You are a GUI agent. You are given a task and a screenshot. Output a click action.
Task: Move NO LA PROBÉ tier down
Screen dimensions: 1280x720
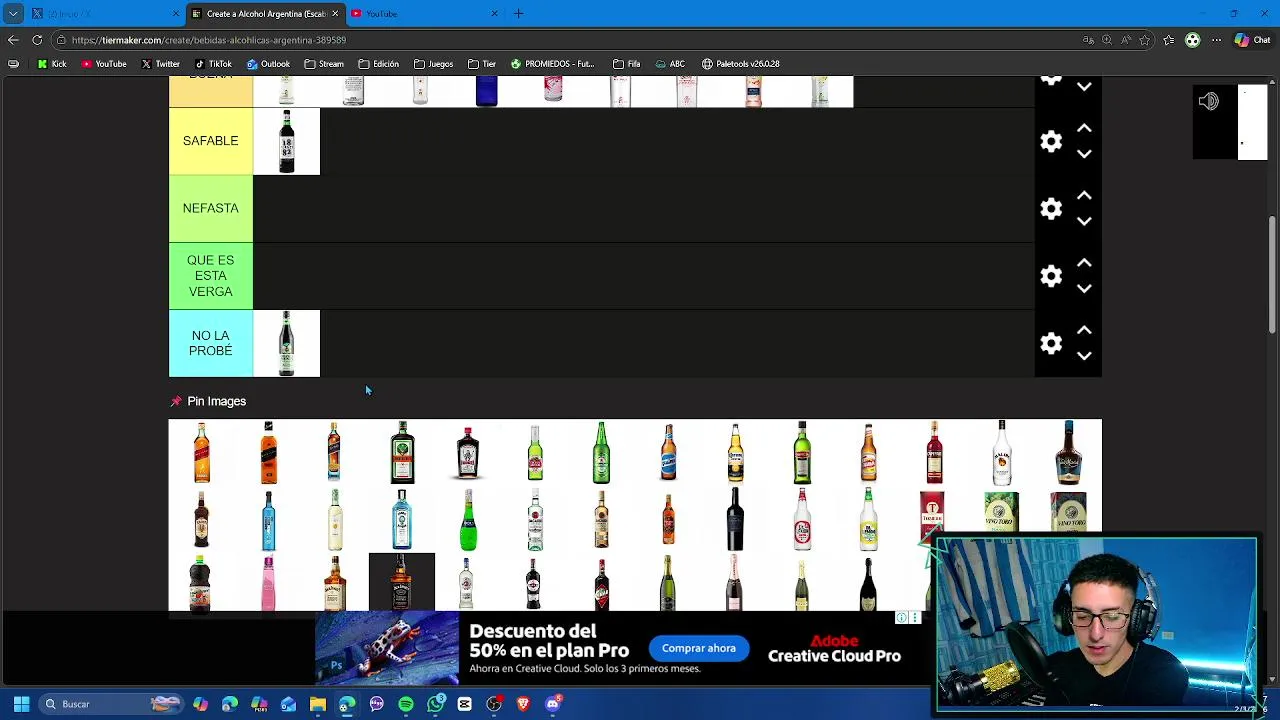[1084, 356]
